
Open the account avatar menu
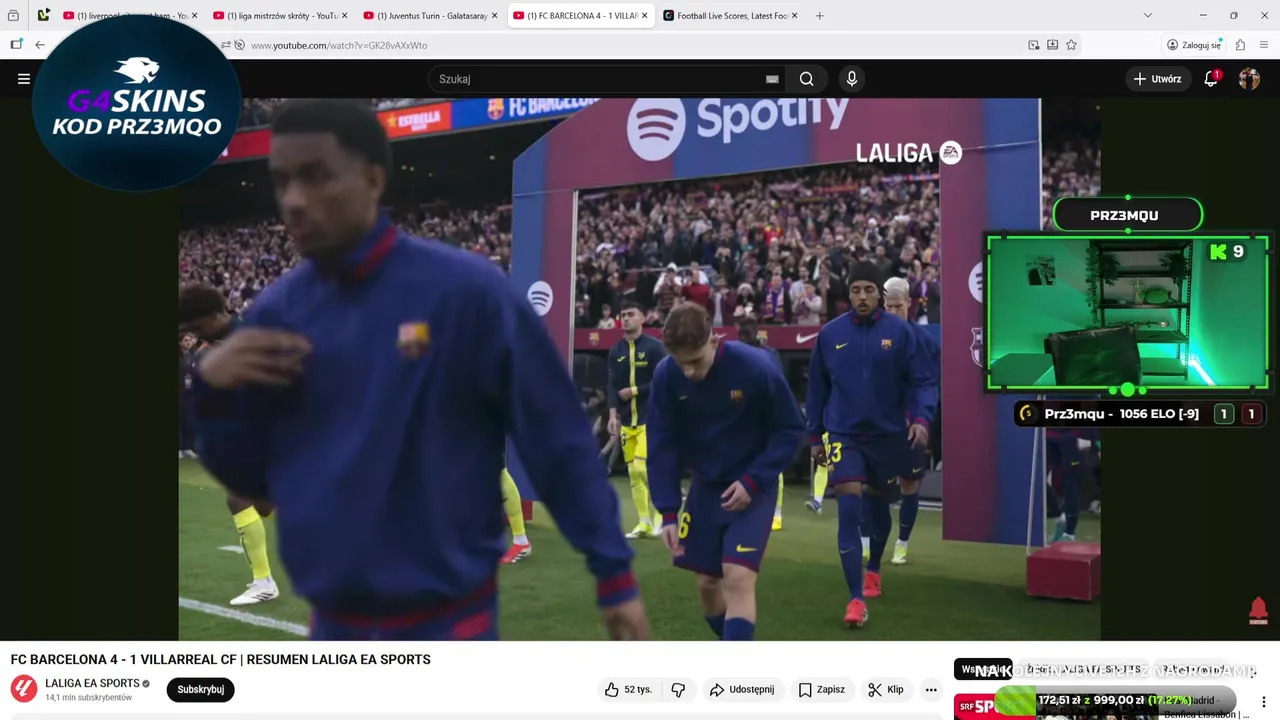point(1249,79)
